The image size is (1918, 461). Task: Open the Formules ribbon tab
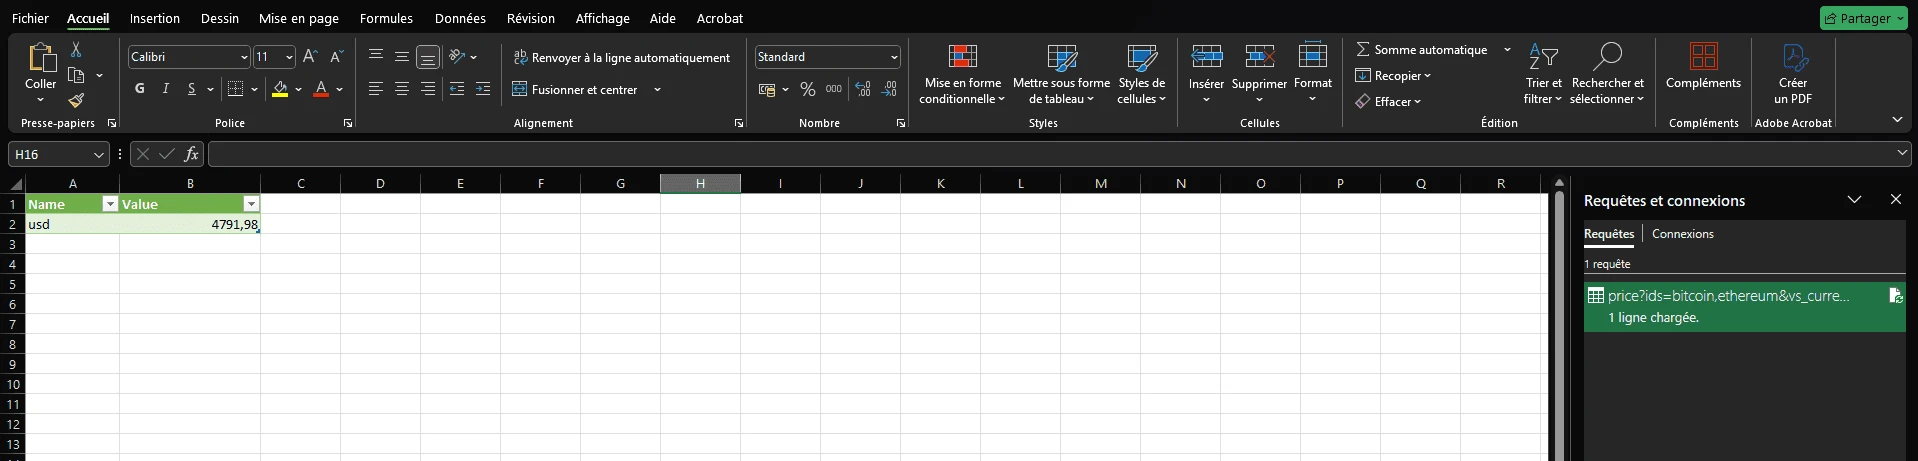click(386, 18)
